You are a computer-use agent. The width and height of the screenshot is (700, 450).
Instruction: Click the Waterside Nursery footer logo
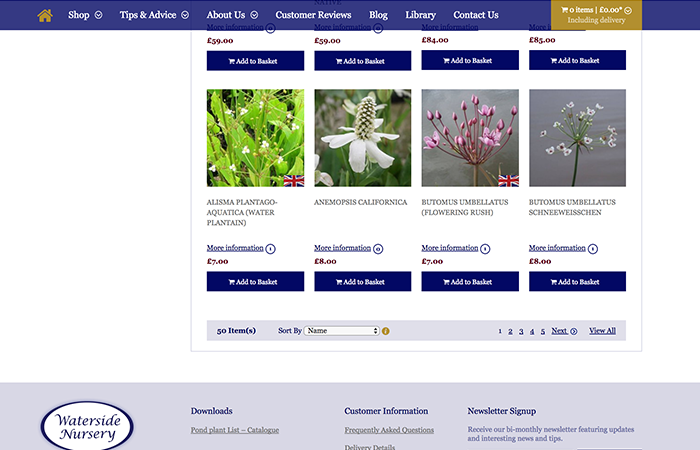click(87, 426)
